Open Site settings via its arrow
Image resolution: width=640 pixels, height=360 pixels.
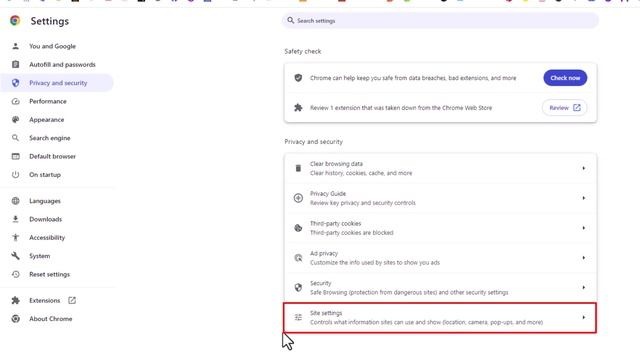tap(584, 317)
